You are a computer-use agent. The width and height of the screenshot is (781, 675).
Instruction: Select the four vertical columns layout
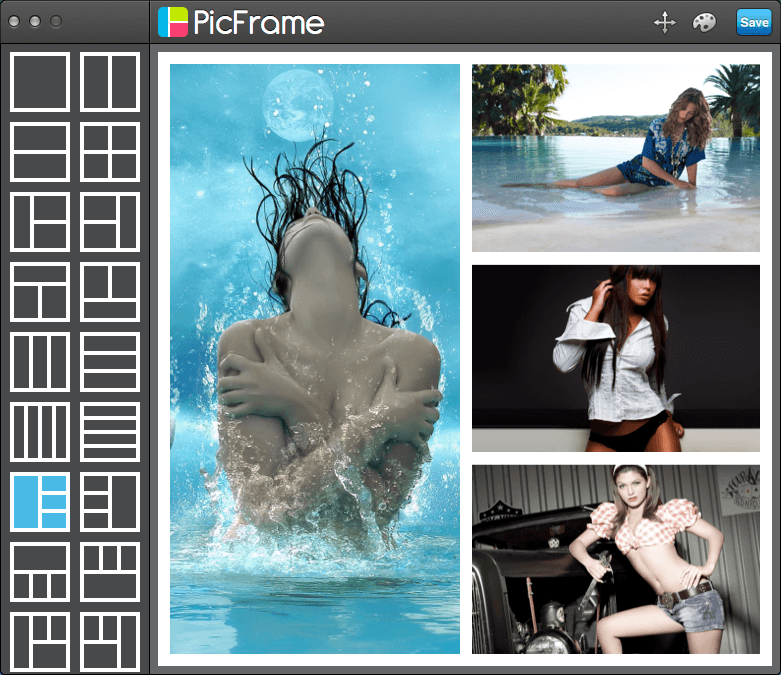(40, 432)
